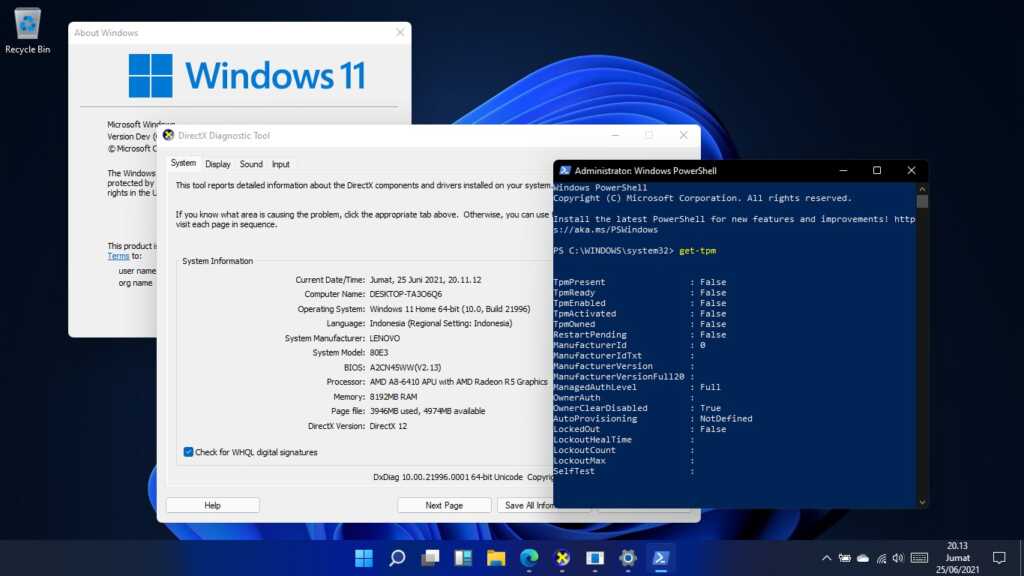Image resolution: width=1024 pixels, height=576 pixels.
Task: Click the DirectX Diagnostic Tool title text
Action: tap(224, 136)
